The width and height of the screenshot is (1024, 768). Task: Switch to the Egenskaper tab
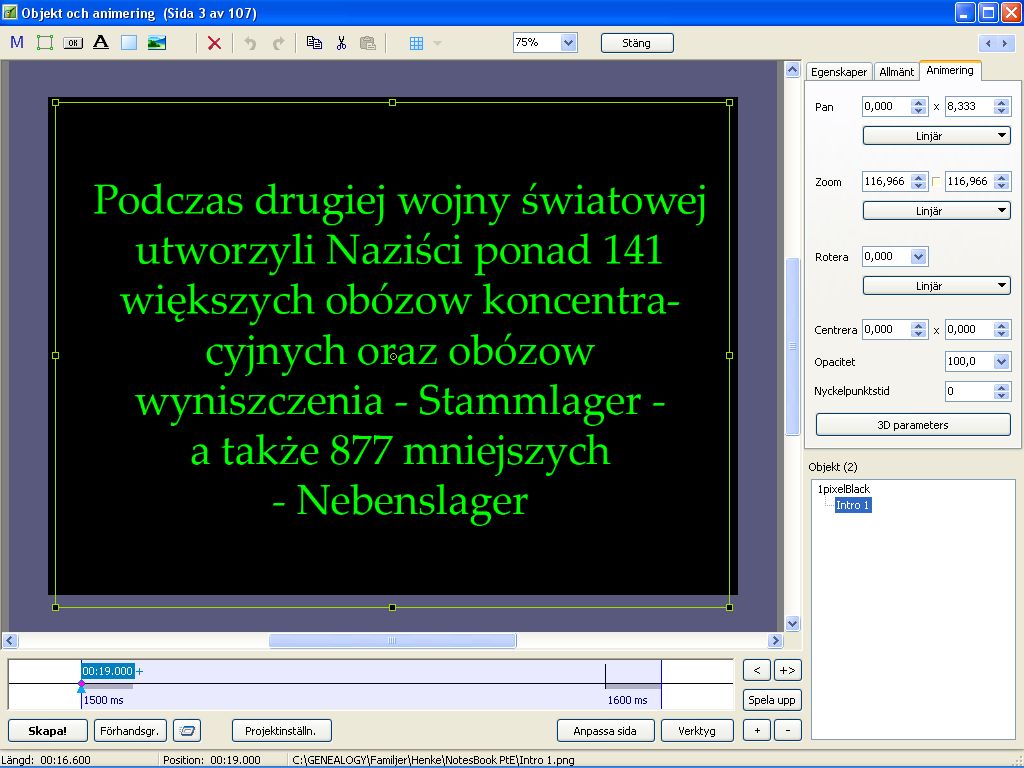click(x=839, y=72)
